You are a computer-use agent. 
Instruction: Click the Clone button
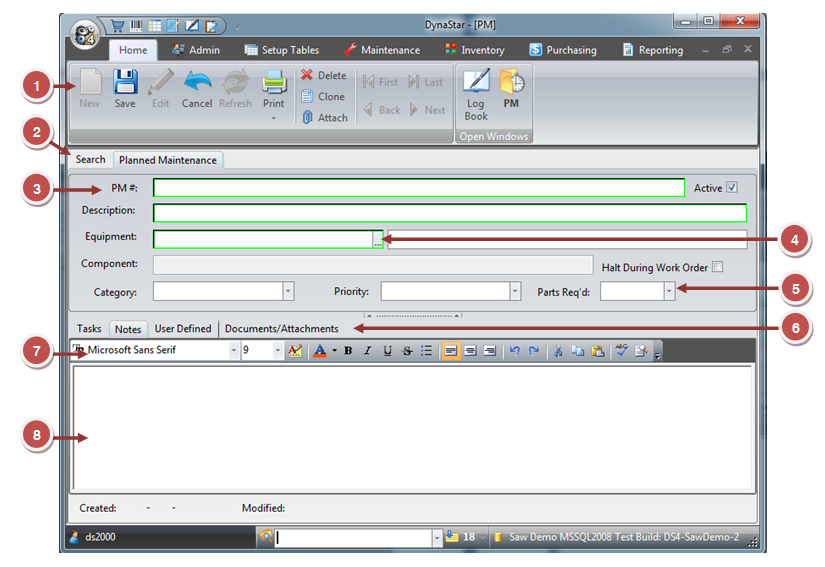324,96
